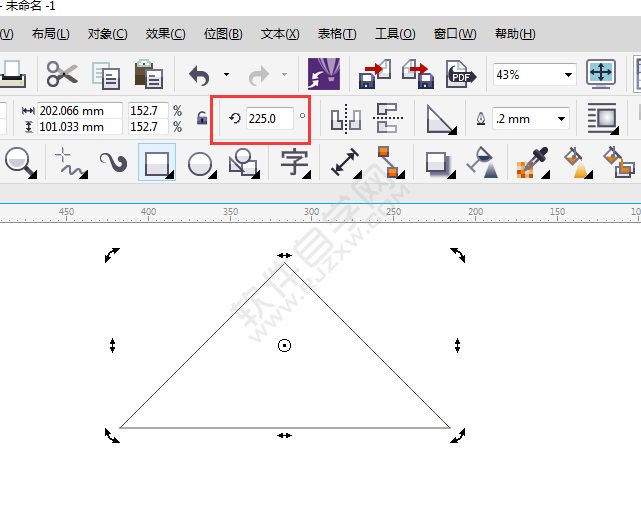Cut selection with the scissors icon
This screenshot has width=641, height=508.
(x=62, y=74)
